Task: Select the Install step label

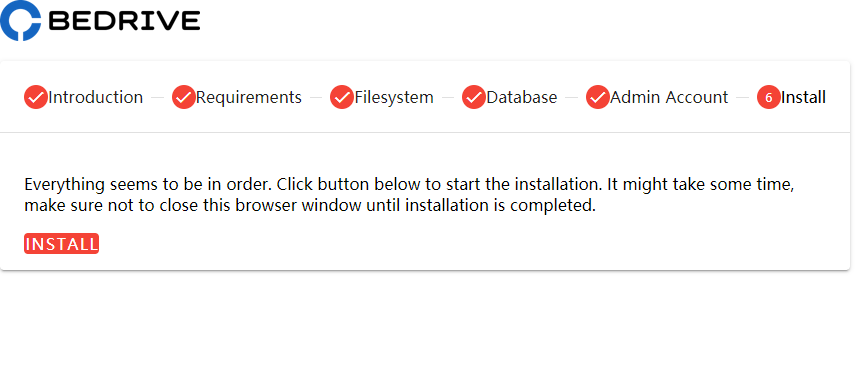Action: tap(803, 97)
